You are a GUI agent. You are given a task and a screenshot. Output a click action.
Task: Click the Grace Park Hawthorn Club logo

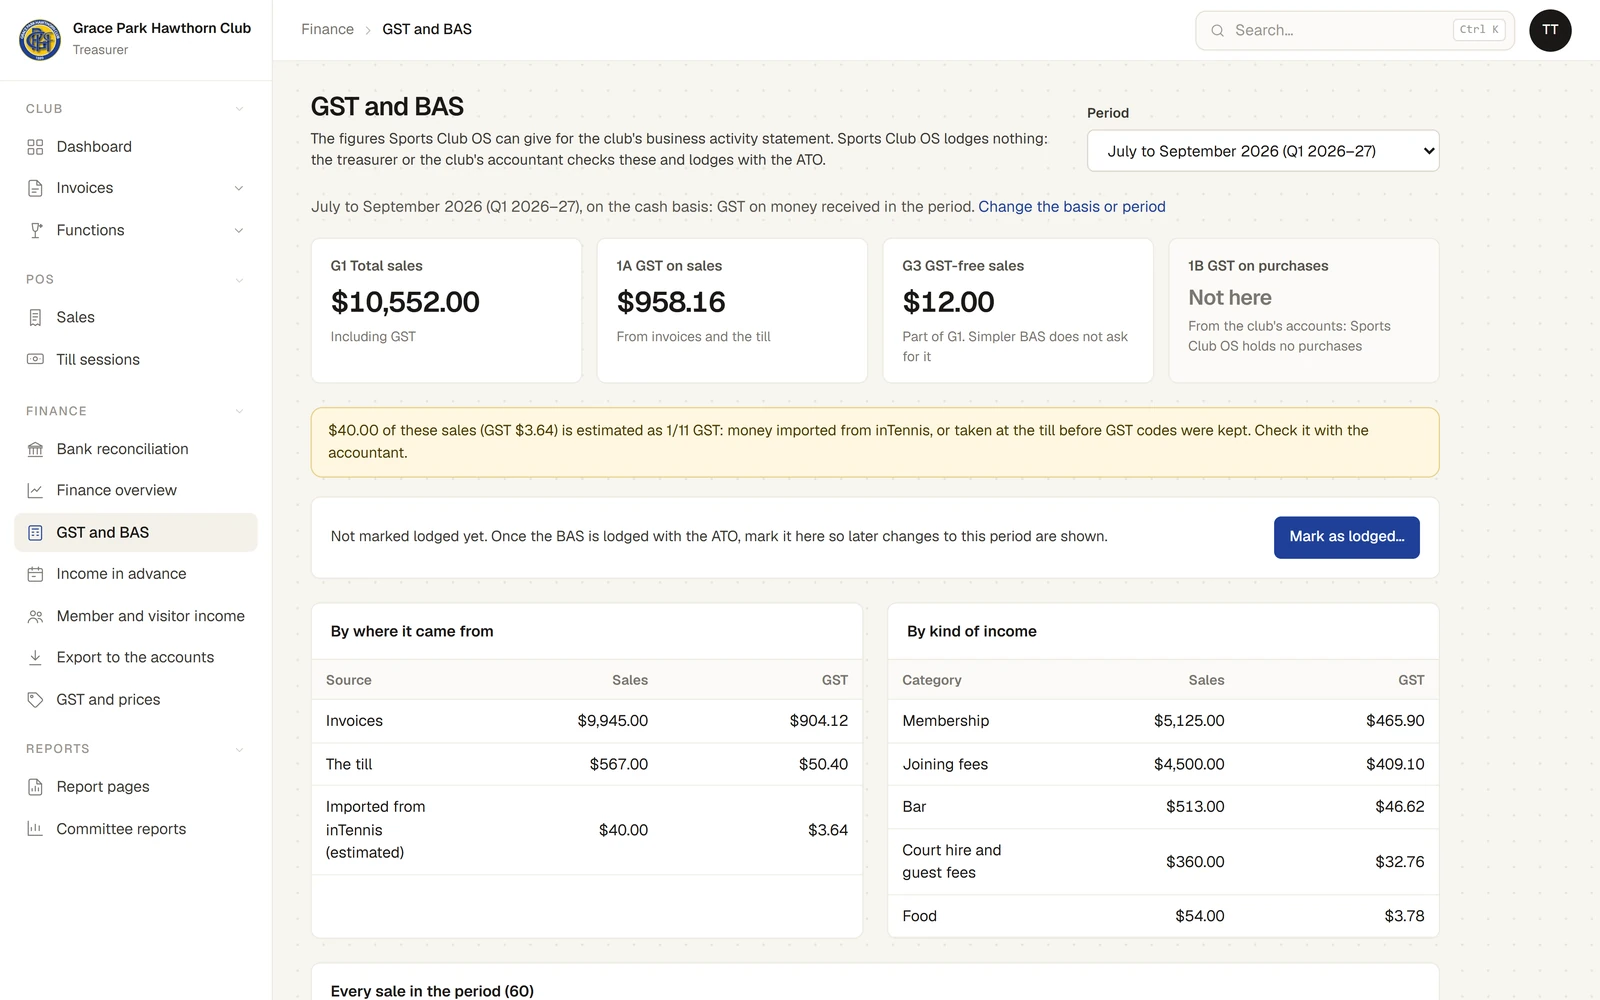click(40, 39)
